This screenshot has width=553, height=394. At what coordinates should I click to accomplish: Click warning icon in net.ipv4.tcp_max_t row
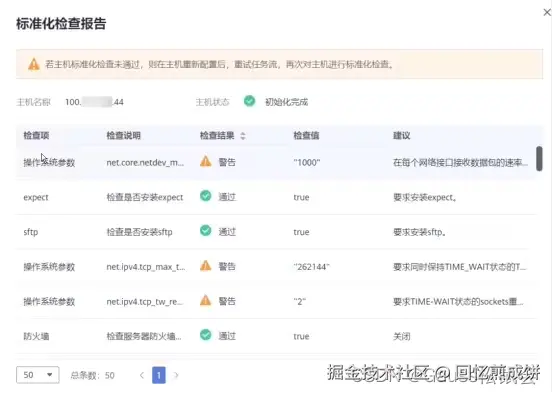206,266
